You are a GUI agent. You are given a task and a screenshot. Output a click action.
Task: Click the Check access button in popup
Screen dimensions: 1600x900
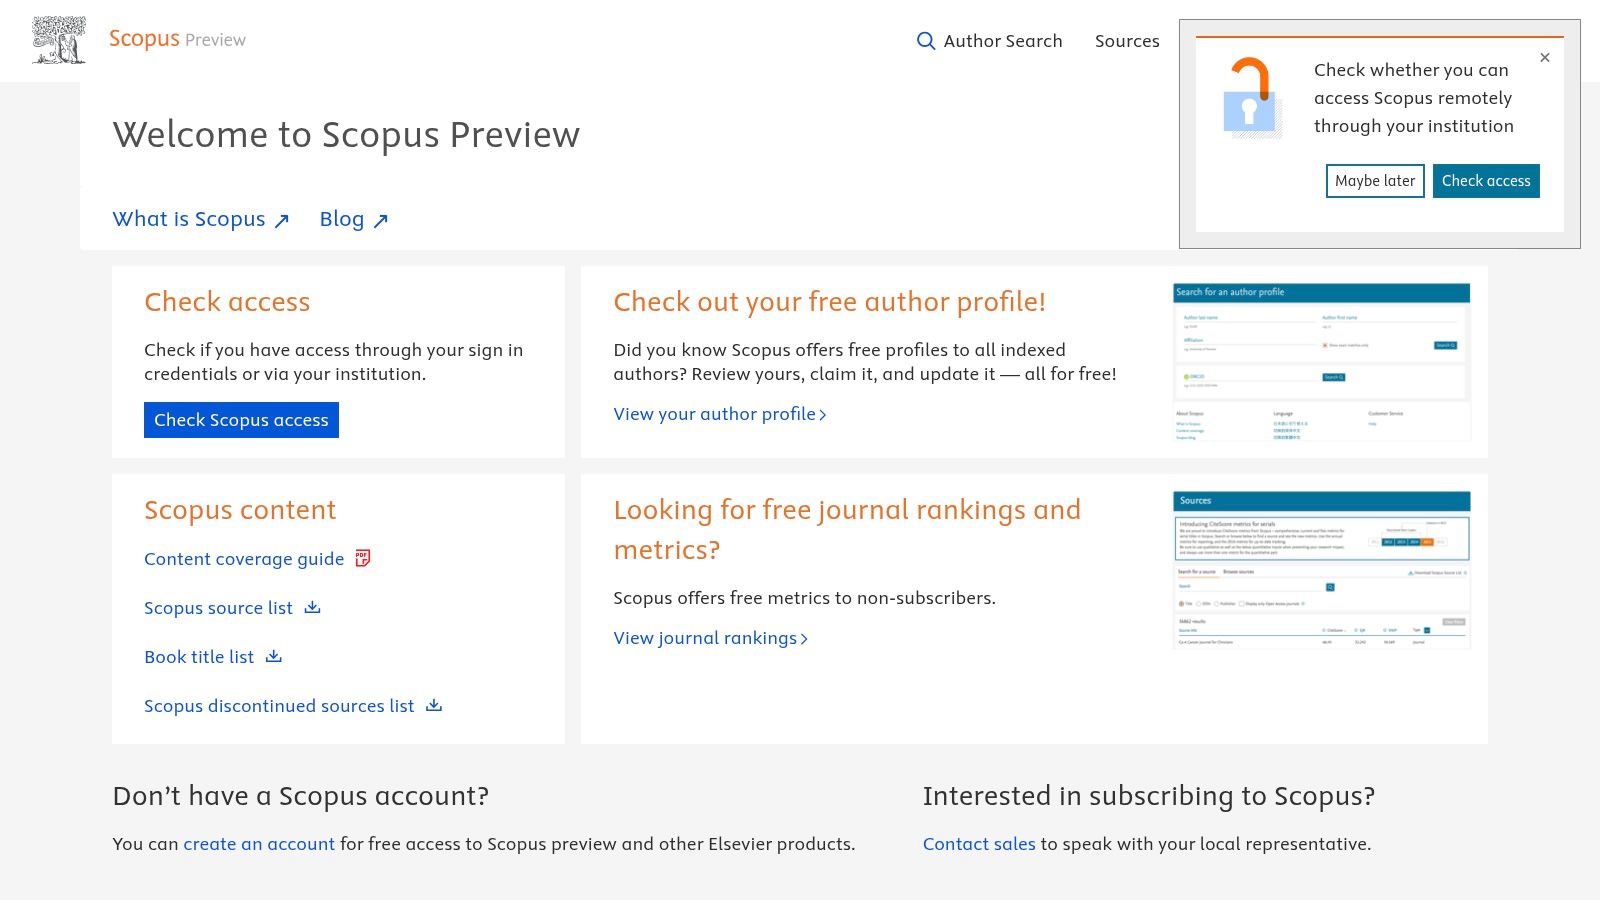tap(1486, 181)
